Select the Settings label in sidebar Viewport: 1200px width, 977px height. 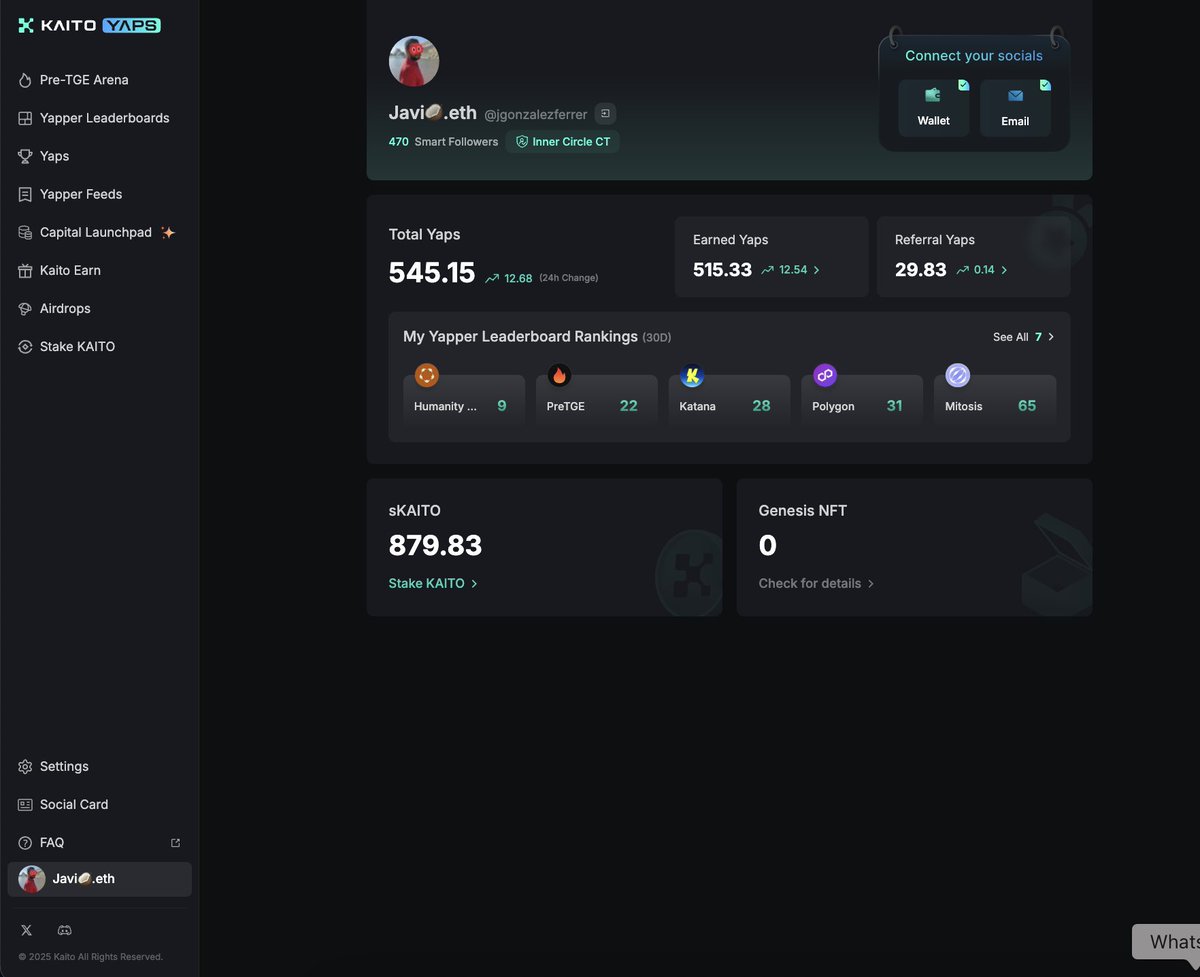pyautogui.click(x=64, y=766)
